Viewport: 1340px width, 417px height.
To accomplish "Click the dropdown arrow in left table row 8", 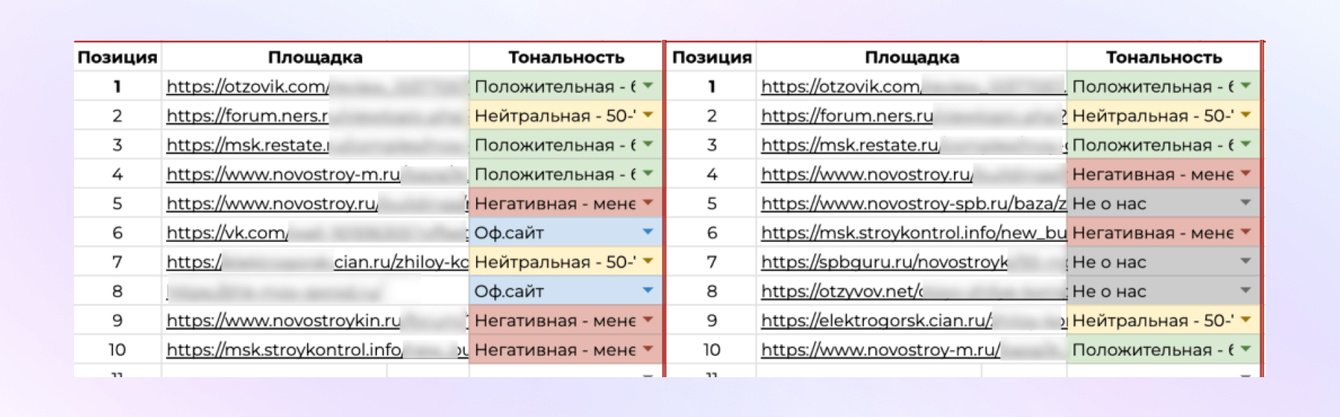I will coord(648,292).
